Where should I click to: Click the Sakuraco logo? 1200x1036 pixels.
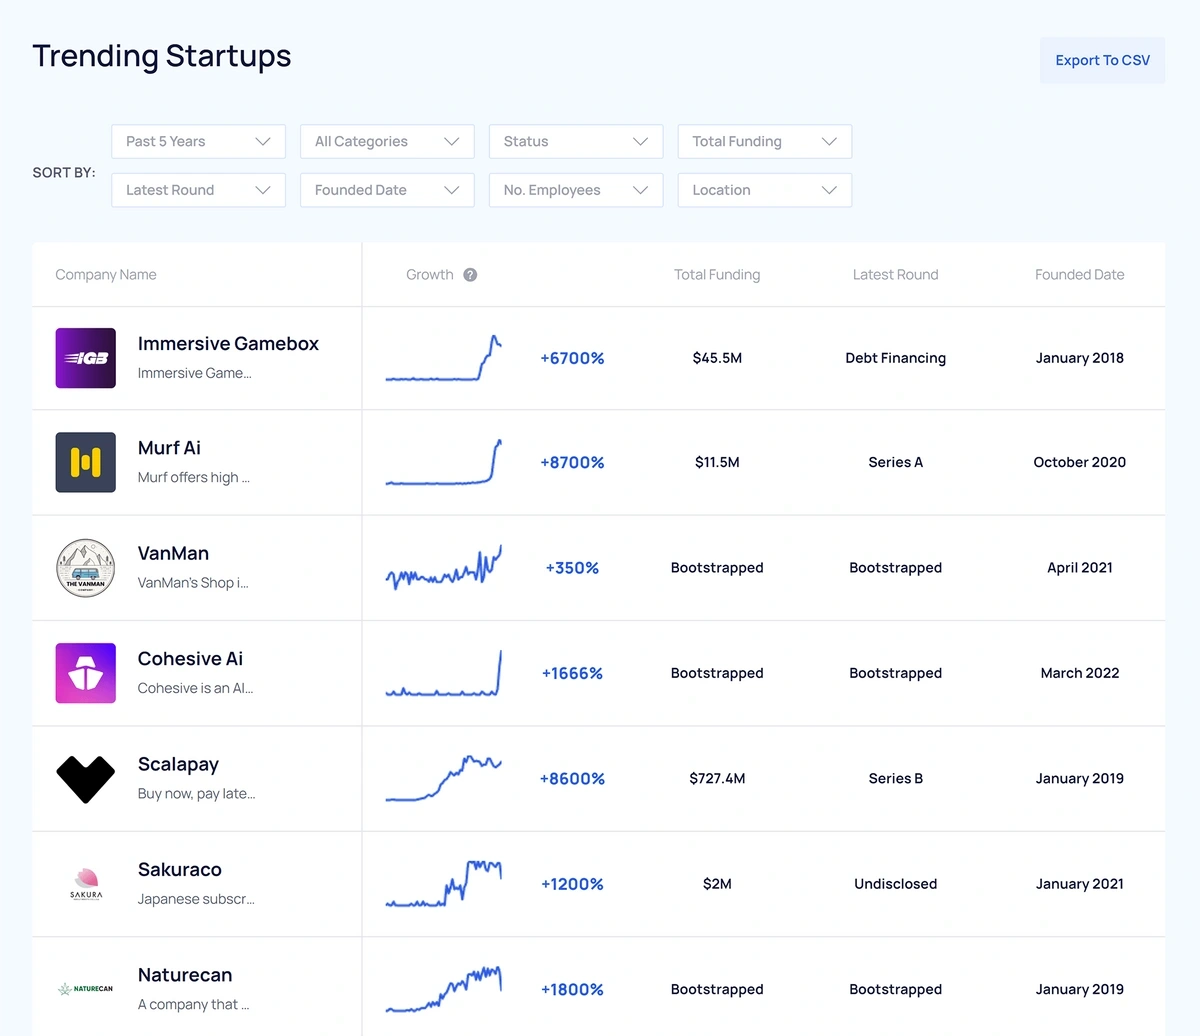click(86, 884)
